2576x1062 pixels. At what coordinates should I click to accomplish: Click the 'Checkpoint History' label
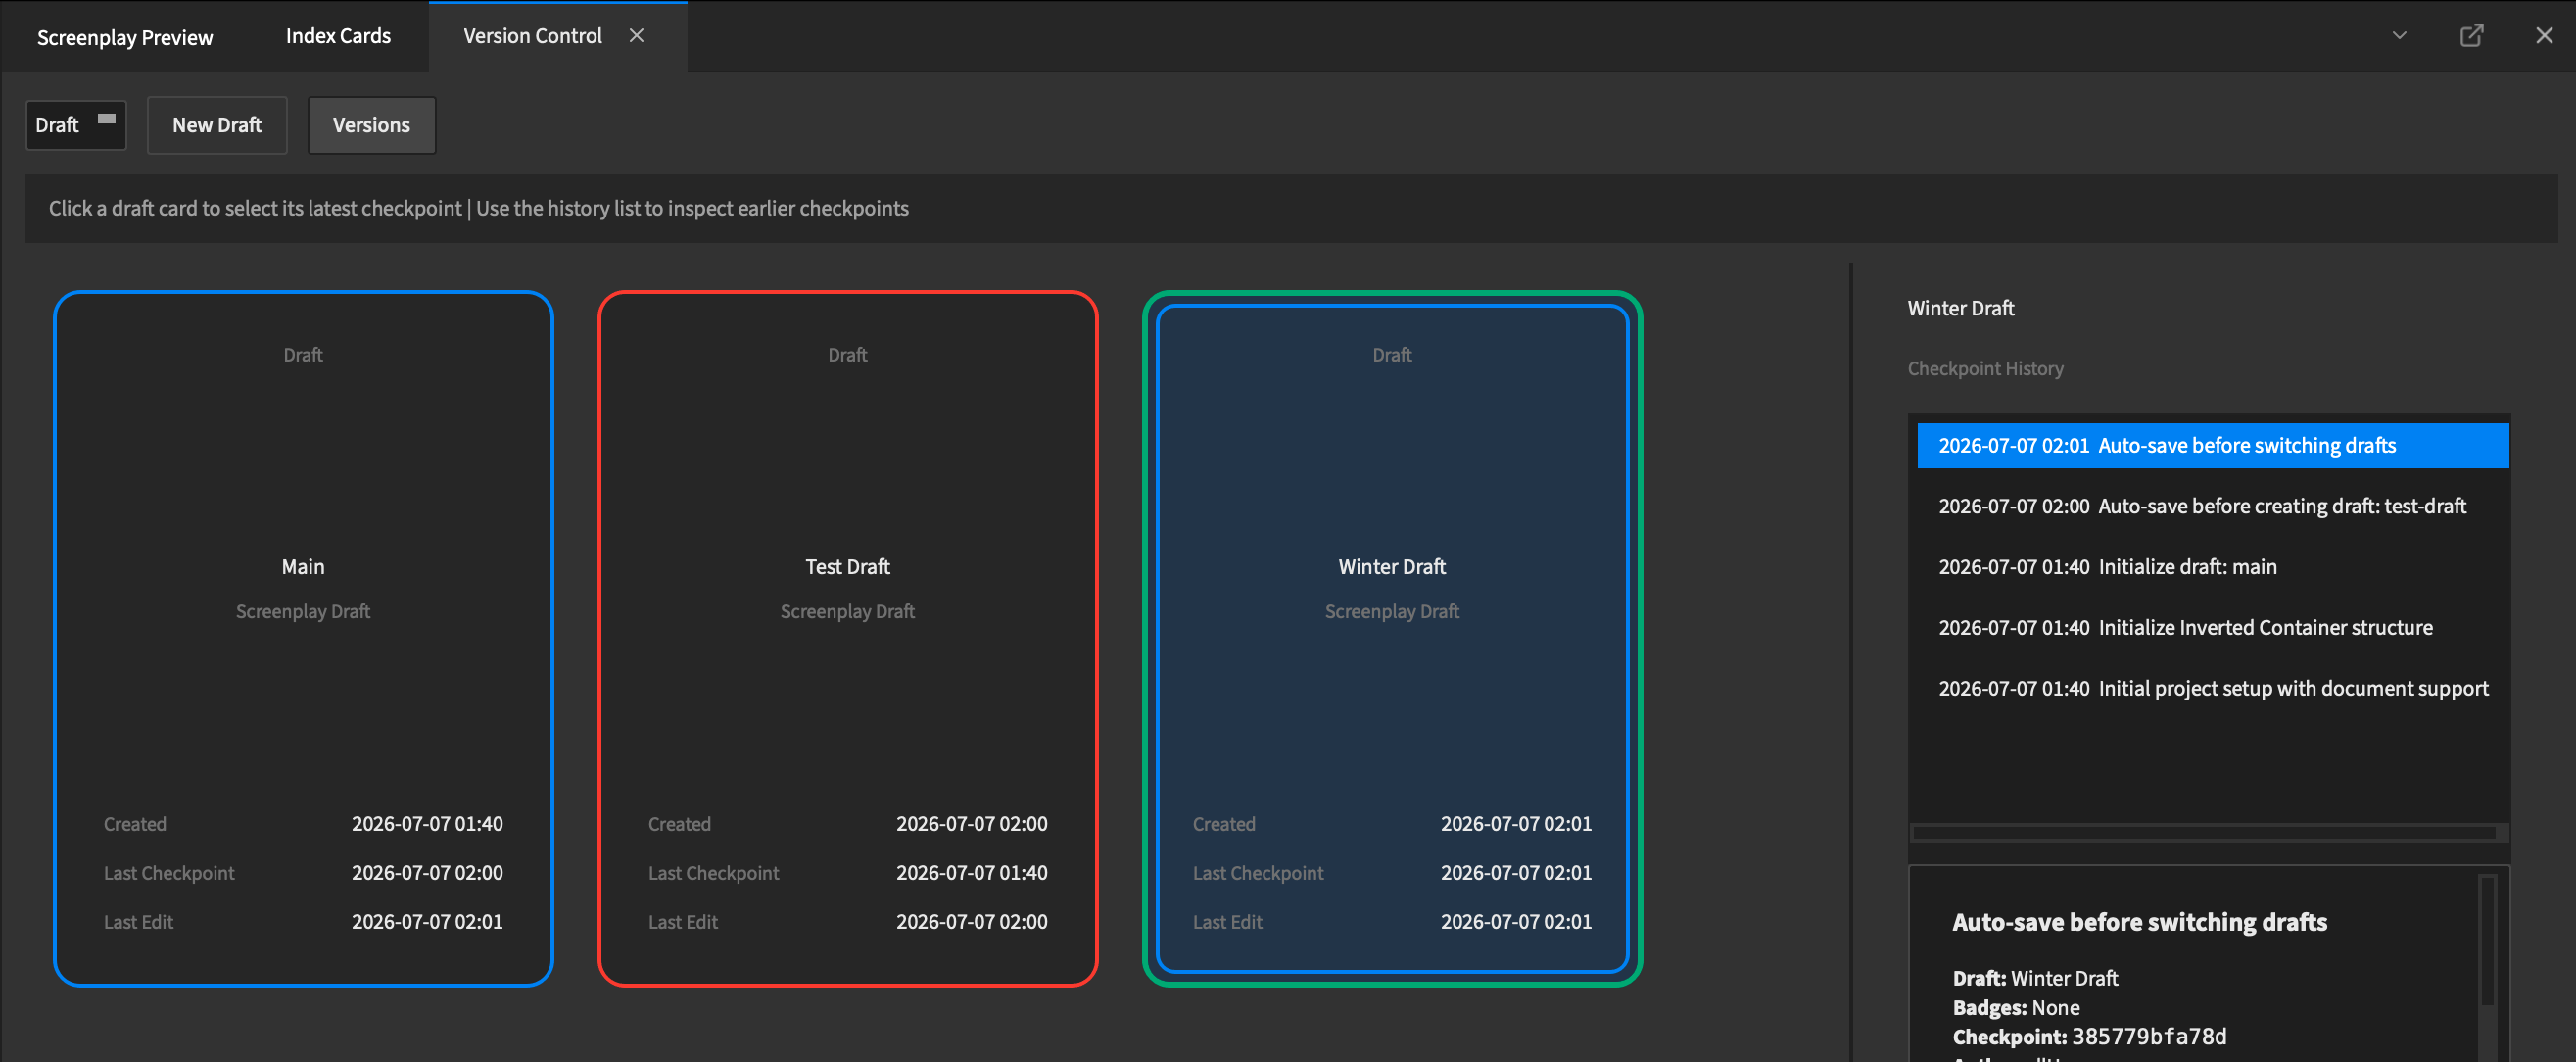point(1985,368)
